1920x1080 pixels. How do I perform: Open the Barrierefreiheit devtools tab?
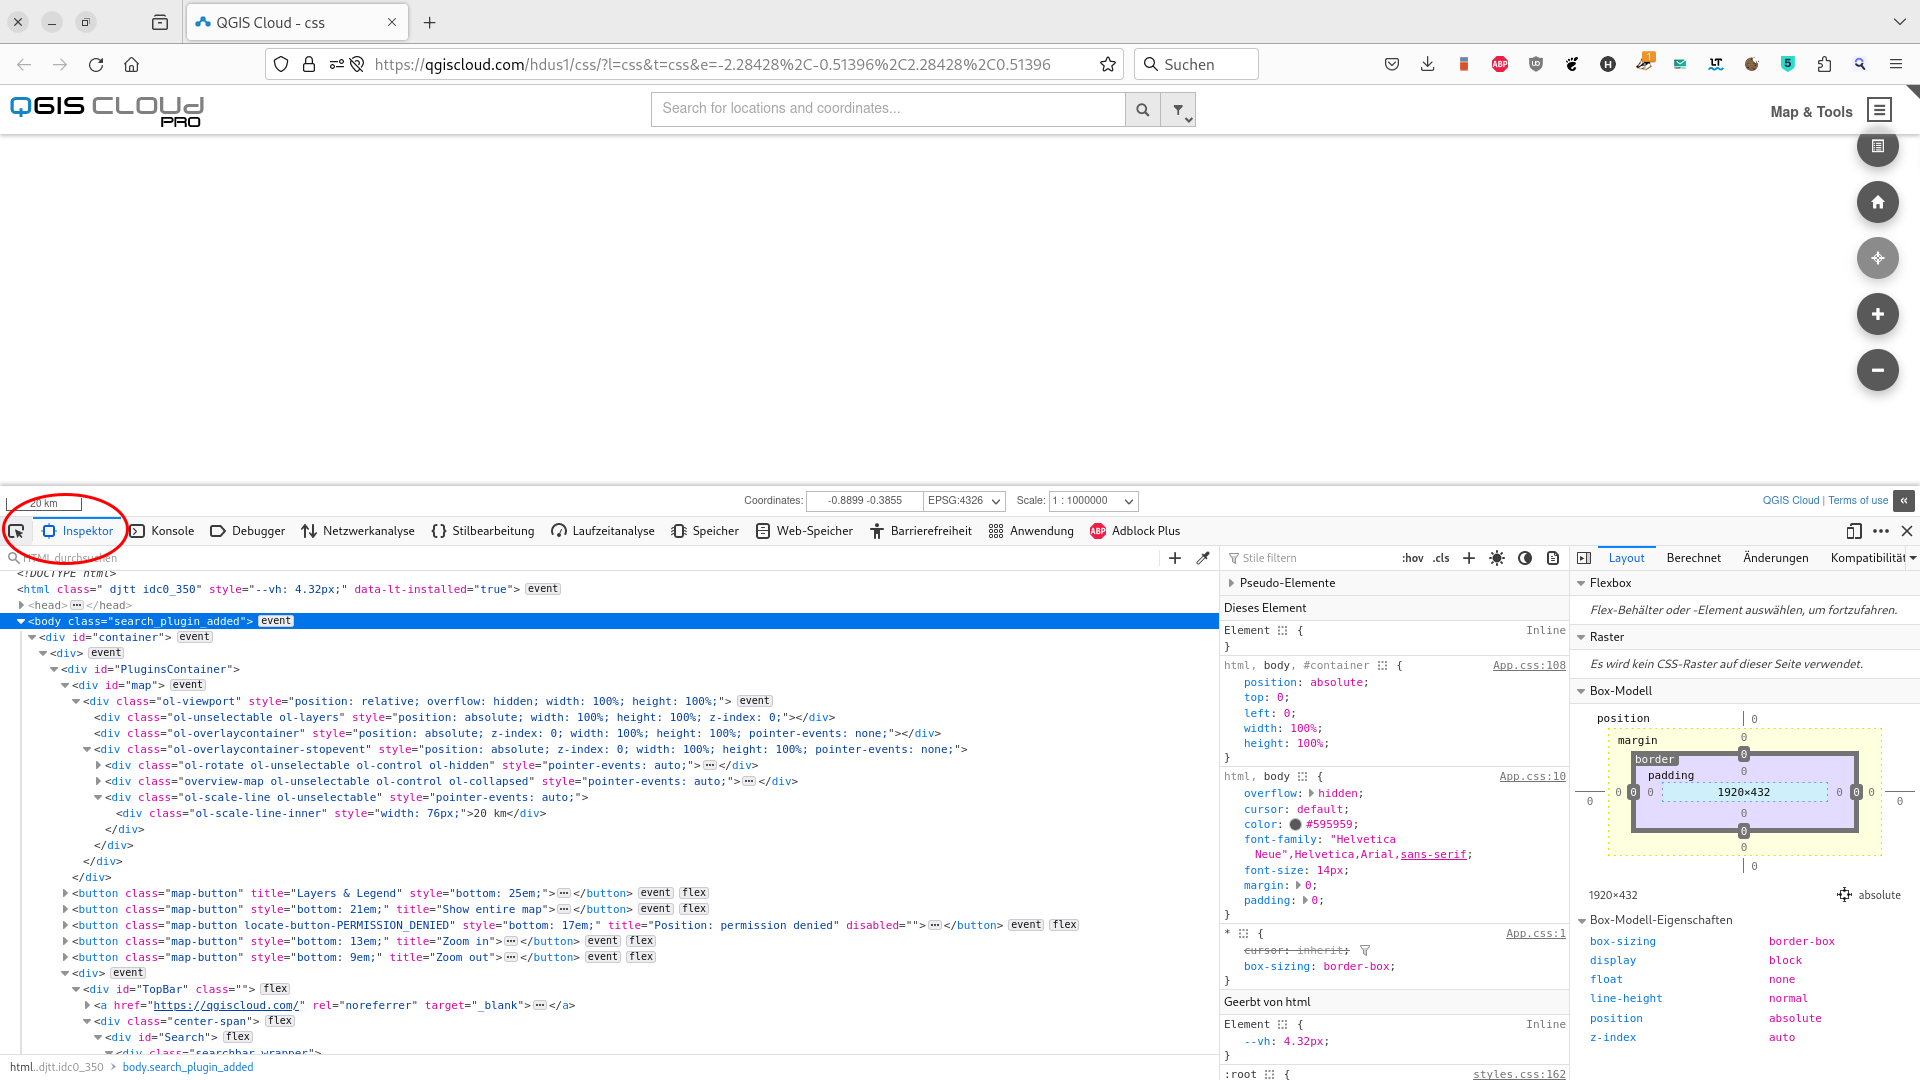click(920, 531)
